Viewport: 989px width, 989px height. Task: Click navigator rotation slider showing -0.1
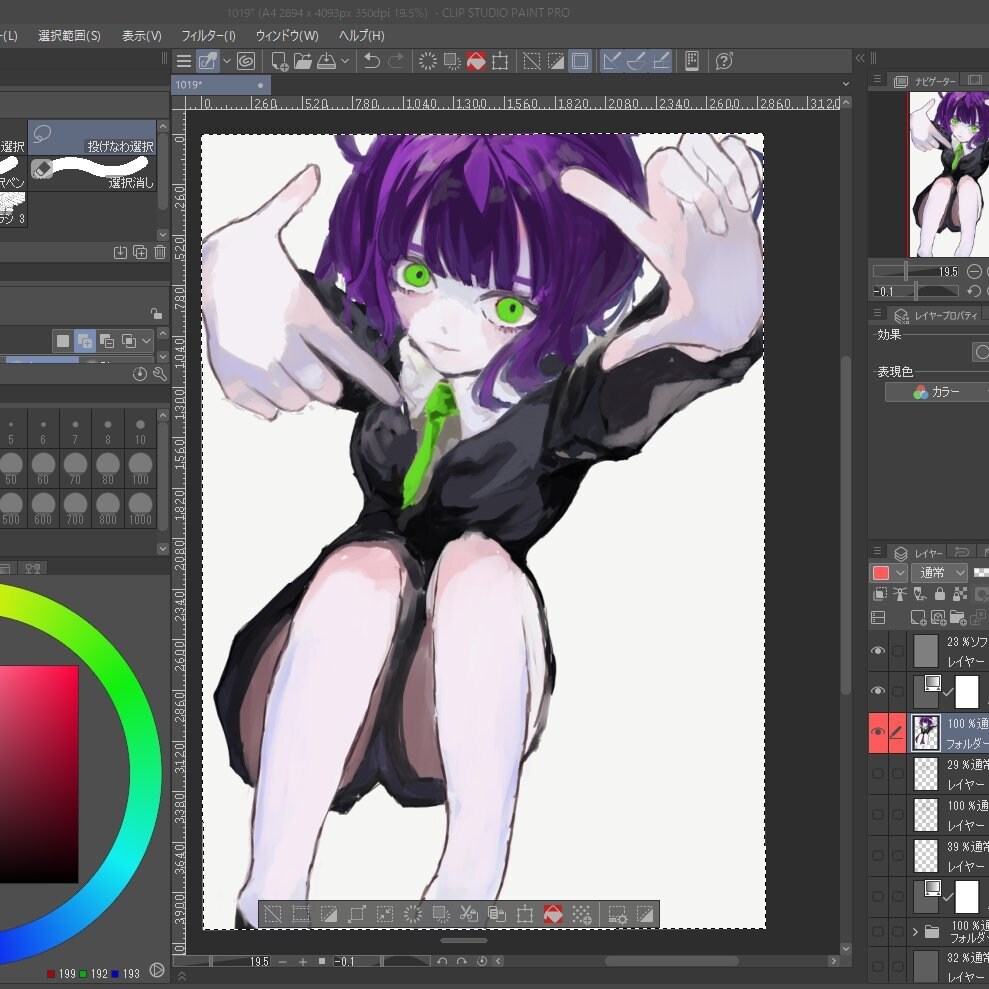tap(916, 291)
